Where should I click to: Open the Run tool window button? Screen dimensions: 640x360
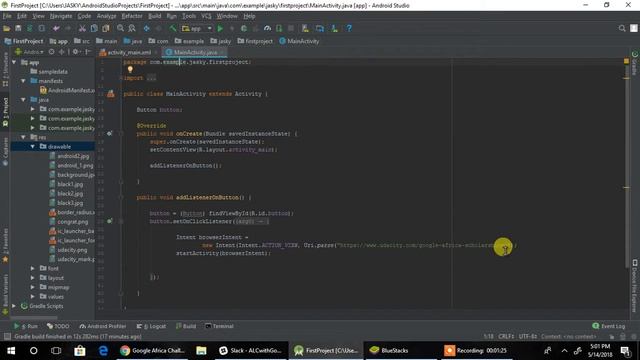[26, 326]
